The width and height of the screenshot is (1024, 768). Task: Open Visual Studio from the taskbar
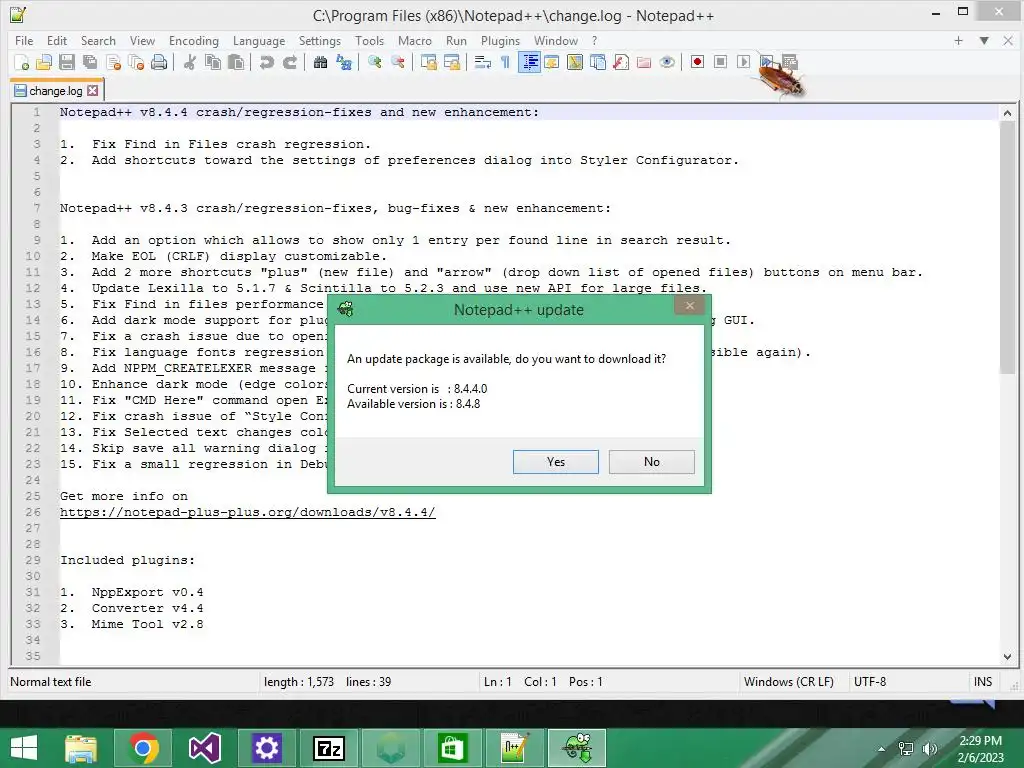click(x=204, y=748)
